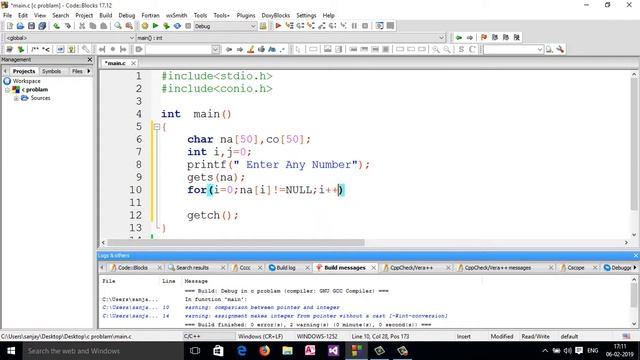Open the search text combo box dropdown arrow
This screenshot has height=360, width=640.
pos(216,49)
